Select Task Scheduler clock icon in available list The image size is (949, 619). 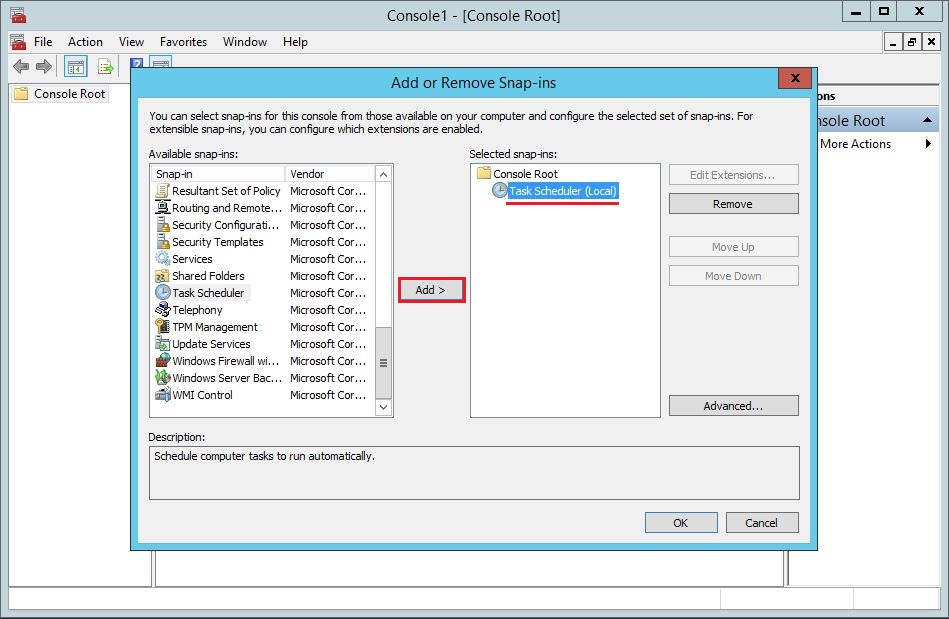coord(162,293)
